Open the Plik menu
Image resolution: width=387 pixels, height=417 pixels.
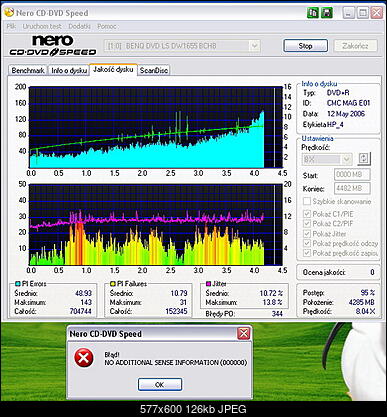coord(11,26)
